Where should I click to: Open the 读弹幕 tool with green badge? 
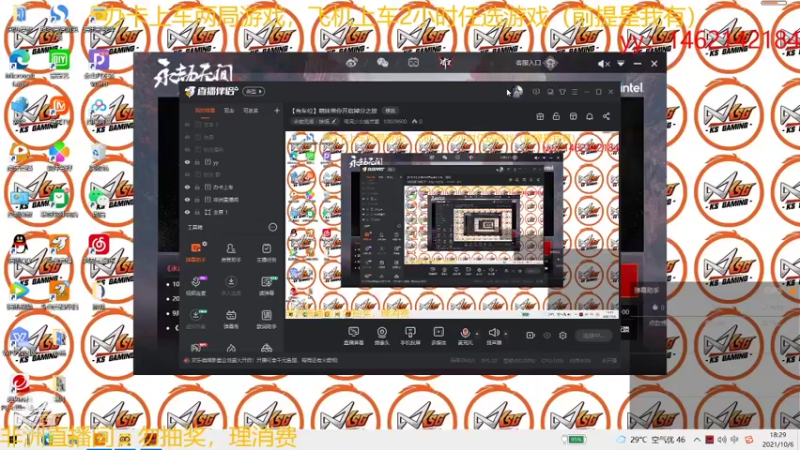click(x=266, y=286)
